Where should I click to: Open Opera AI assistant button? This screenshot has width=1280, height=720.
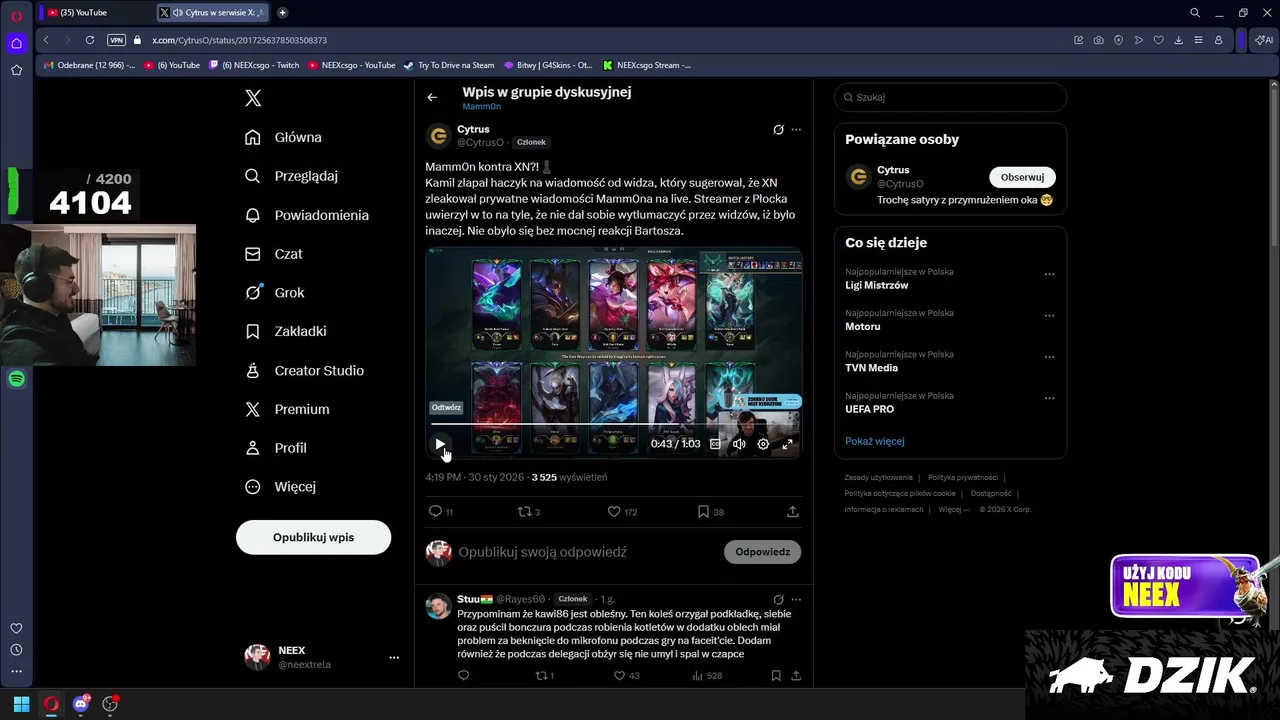(1263, 40)
